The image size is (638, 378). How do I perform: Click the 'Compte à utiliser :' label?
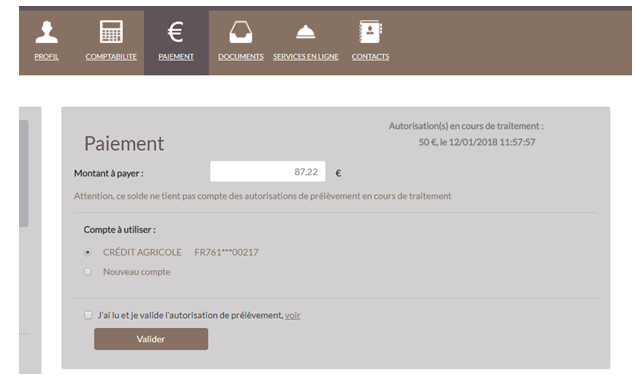(120, 229)
